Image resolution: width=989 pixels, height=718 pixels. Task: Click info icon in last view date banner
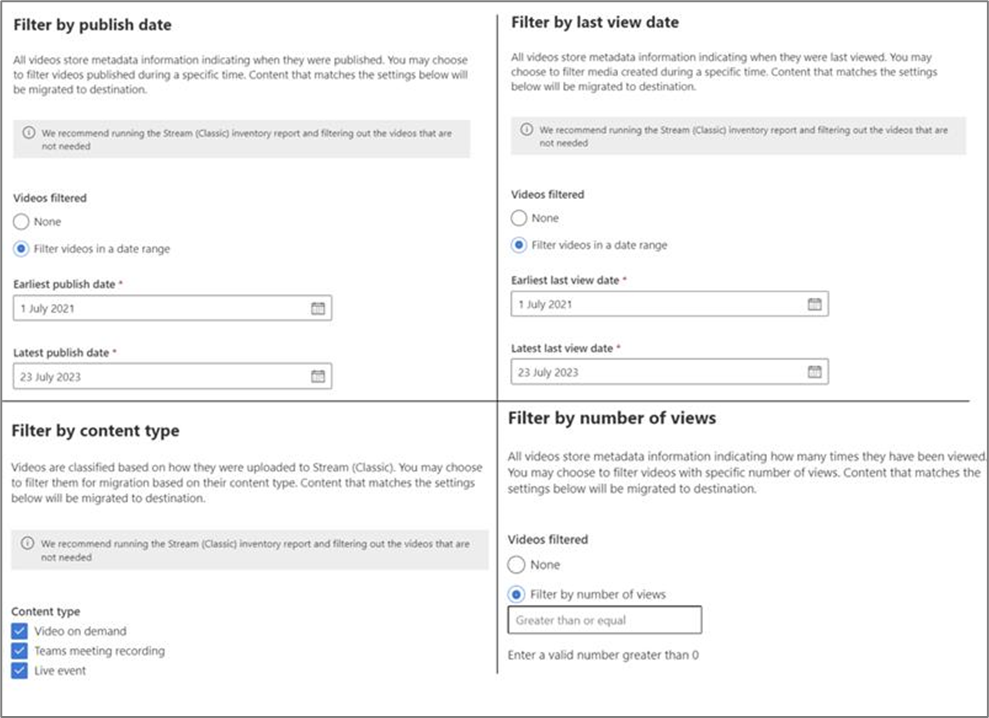point(526,131)
